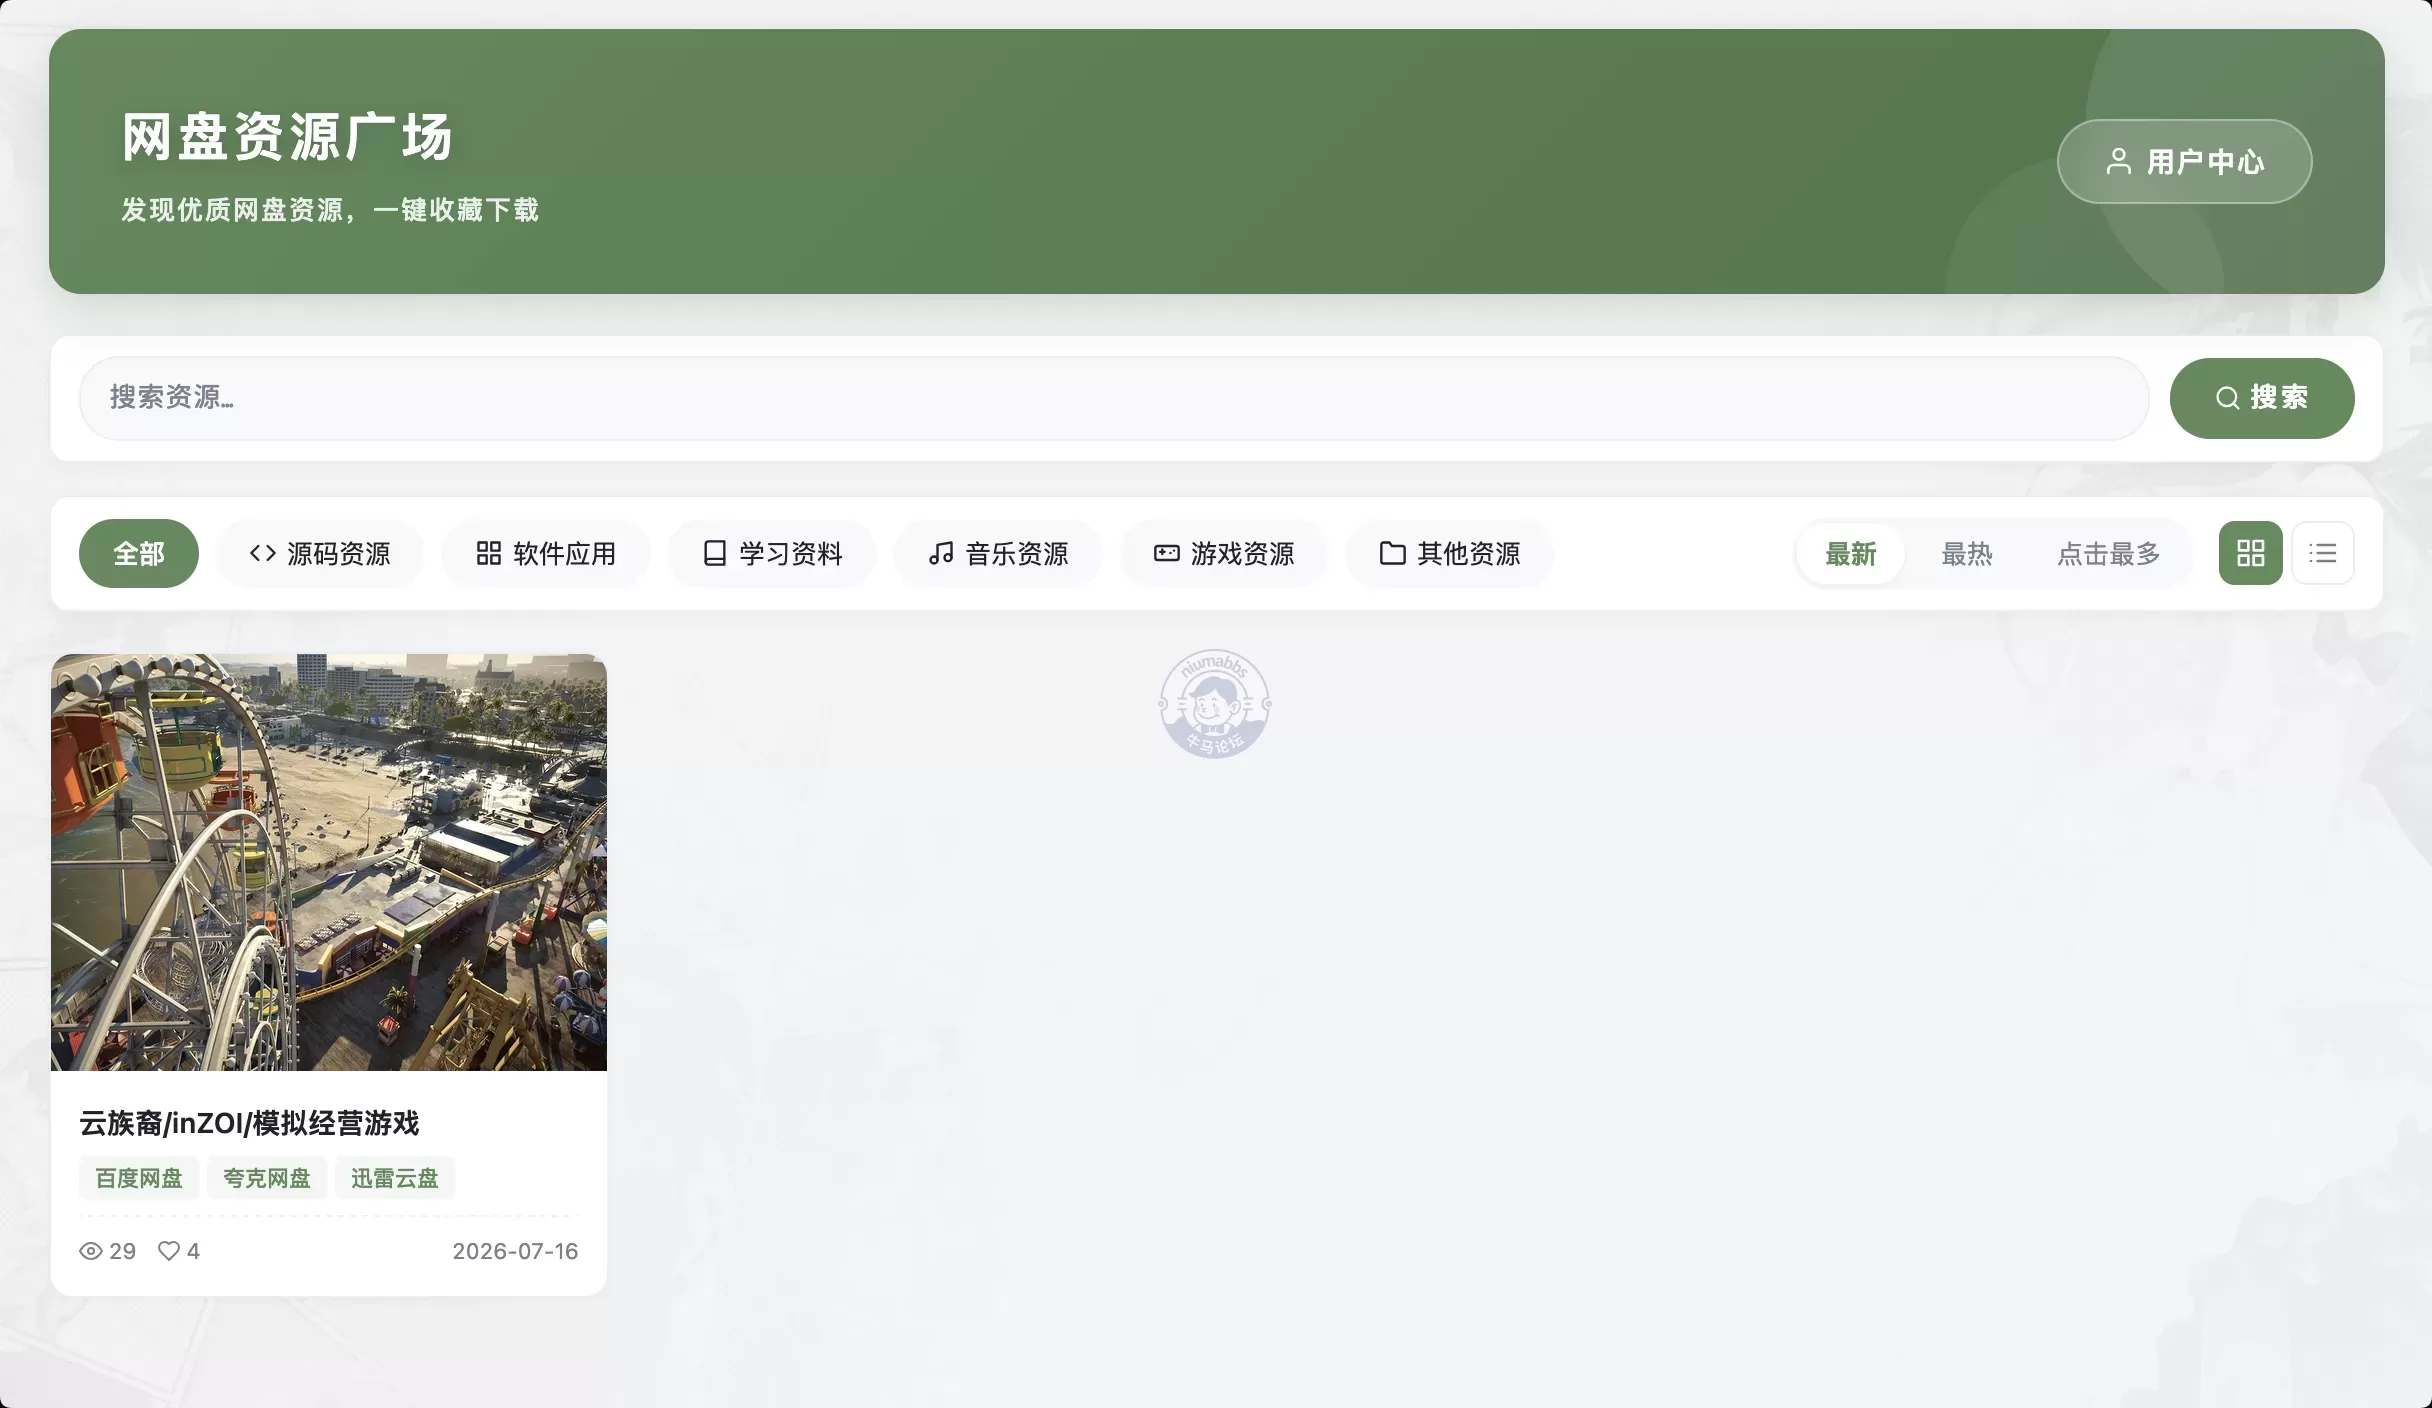Open the 其他资源 category
This screenshot has width=2432, height=1408.
[1450, 553]
